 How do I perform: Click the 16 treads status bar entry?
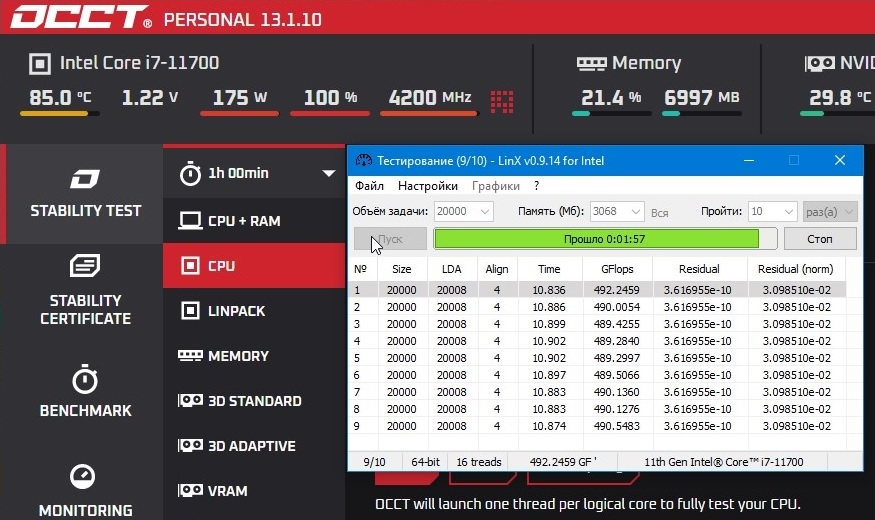(x=479, y=462)
